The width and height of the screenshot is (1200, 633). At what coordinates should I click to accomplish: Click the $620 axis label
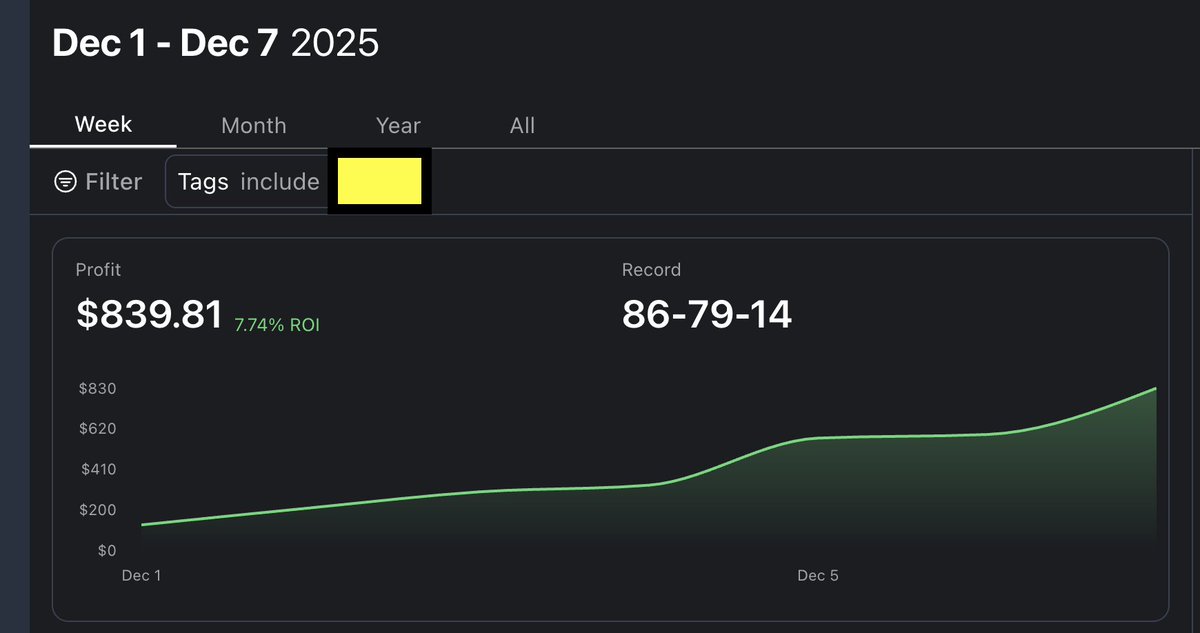click(x=97, y=429)
